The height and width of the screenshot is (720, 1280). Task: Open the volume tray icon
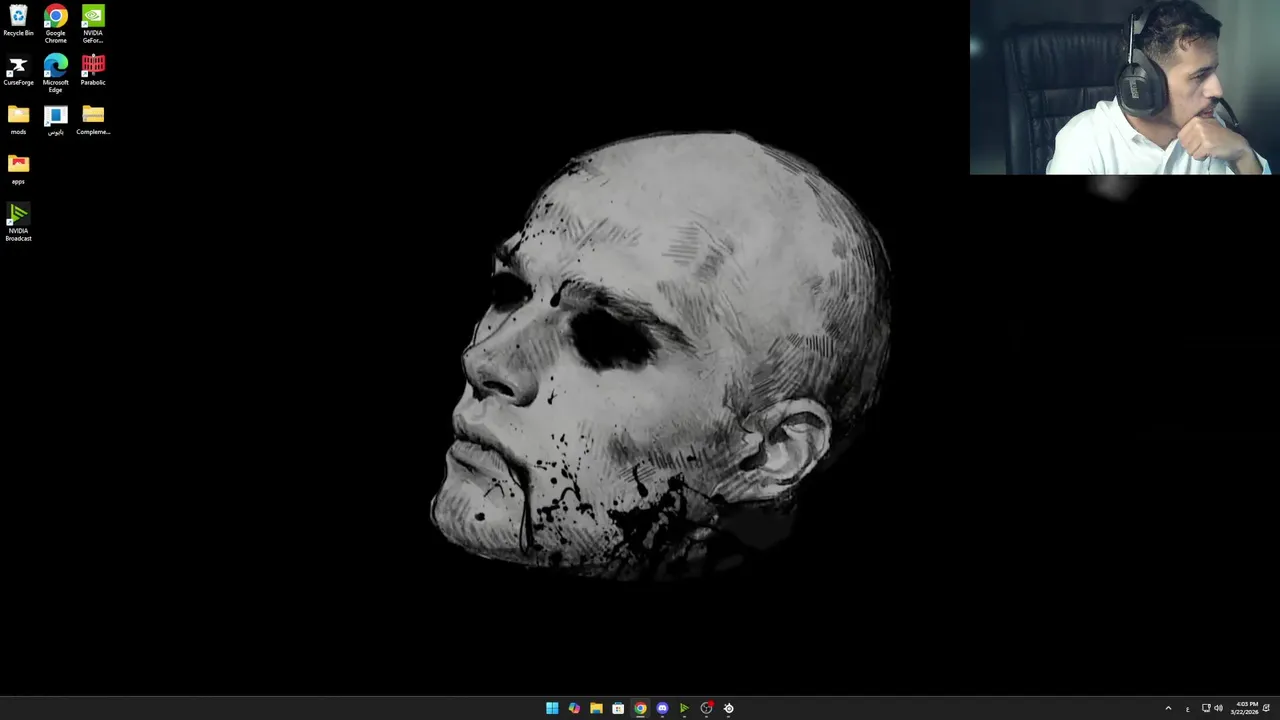1218,708
